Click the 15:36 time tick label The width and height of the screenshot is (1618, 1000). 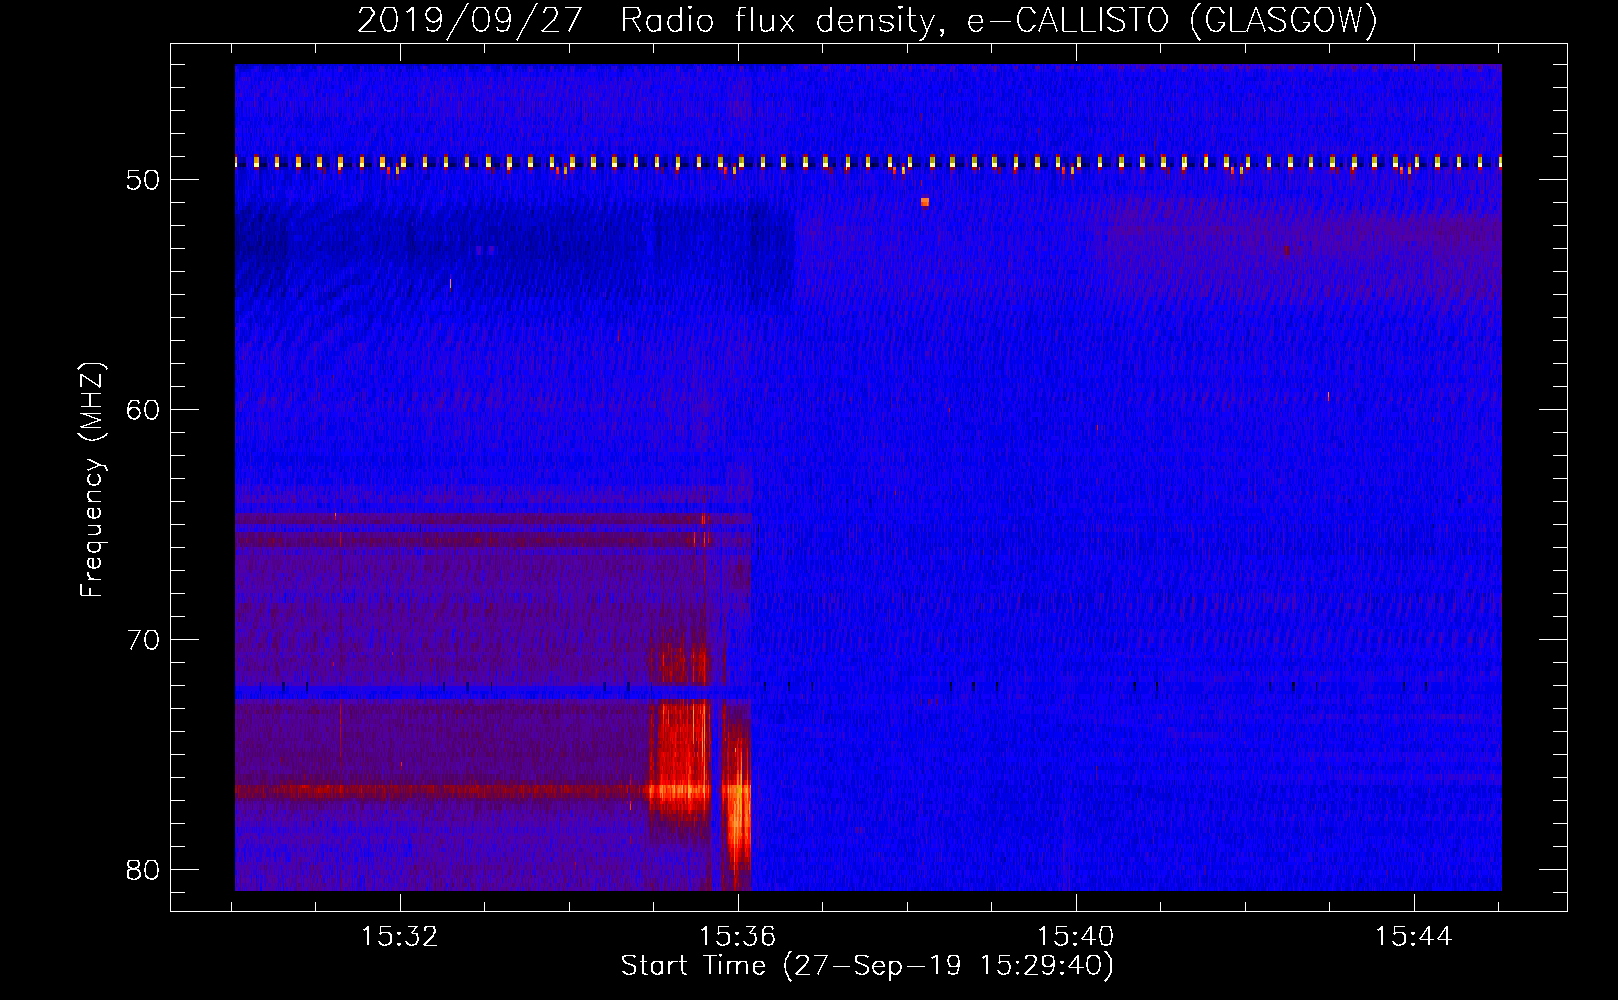[x=738, y=937]
